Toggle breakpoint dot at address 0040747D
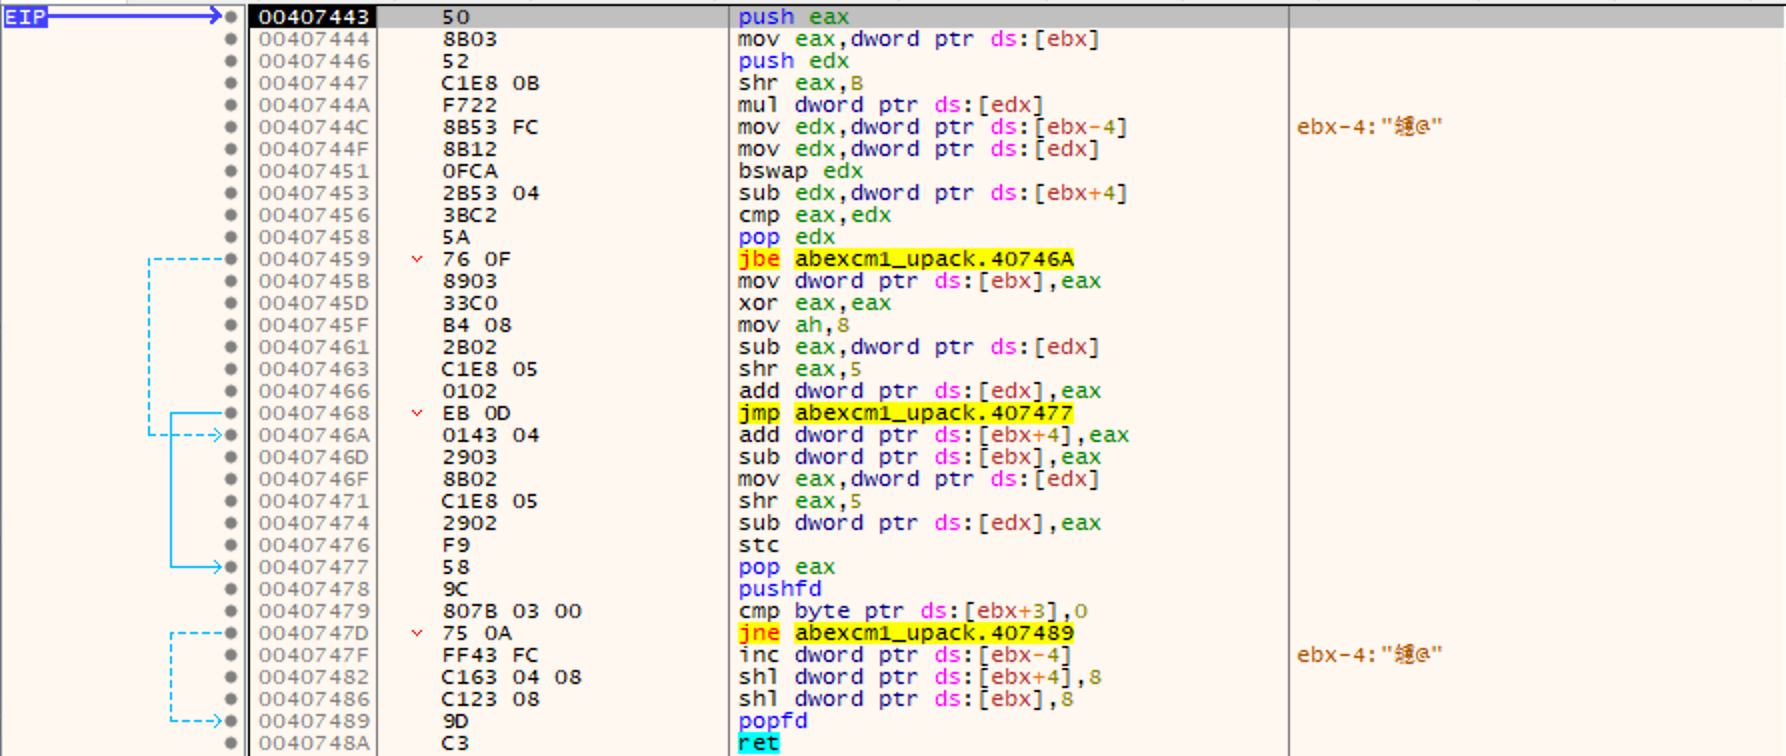This screenshot has width=1786, height=756. (231, 633)
